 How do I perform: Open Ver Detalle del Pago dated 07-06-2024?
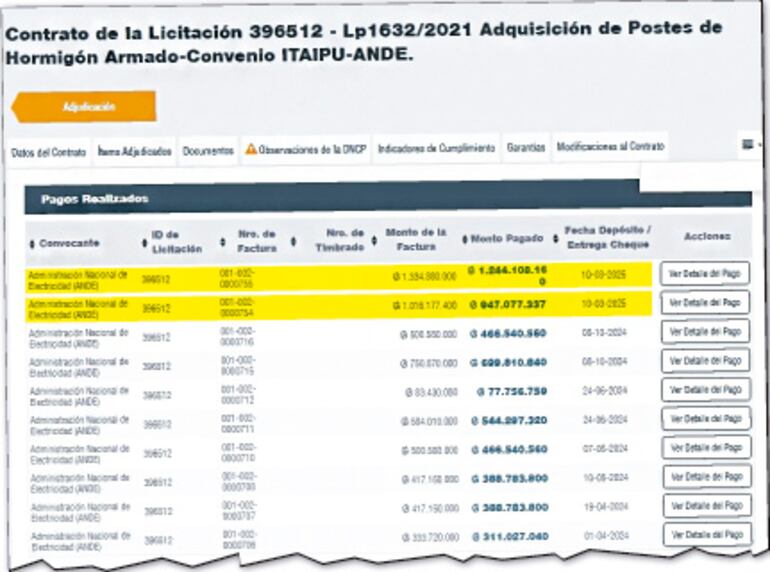706,447
